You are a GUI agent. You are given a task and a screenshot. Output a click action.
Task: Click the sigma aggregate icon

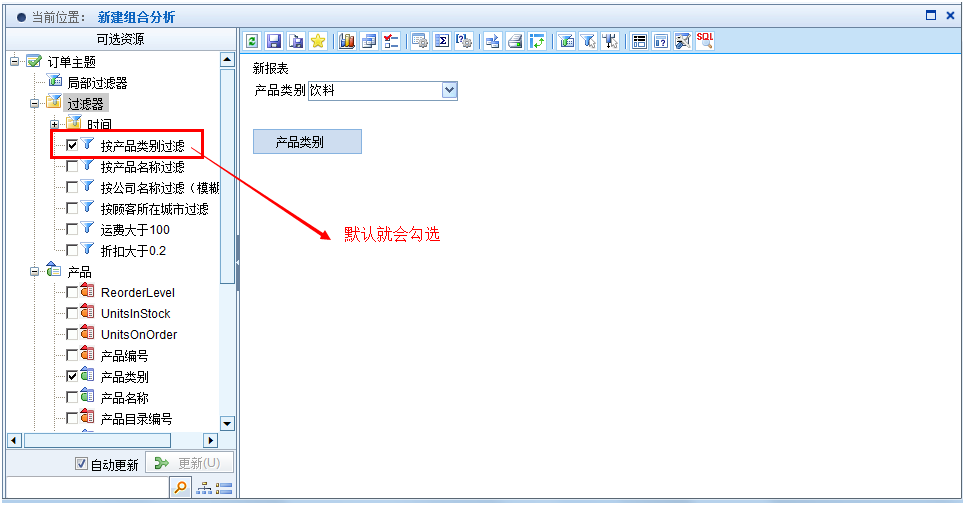(x=442, y=41)
